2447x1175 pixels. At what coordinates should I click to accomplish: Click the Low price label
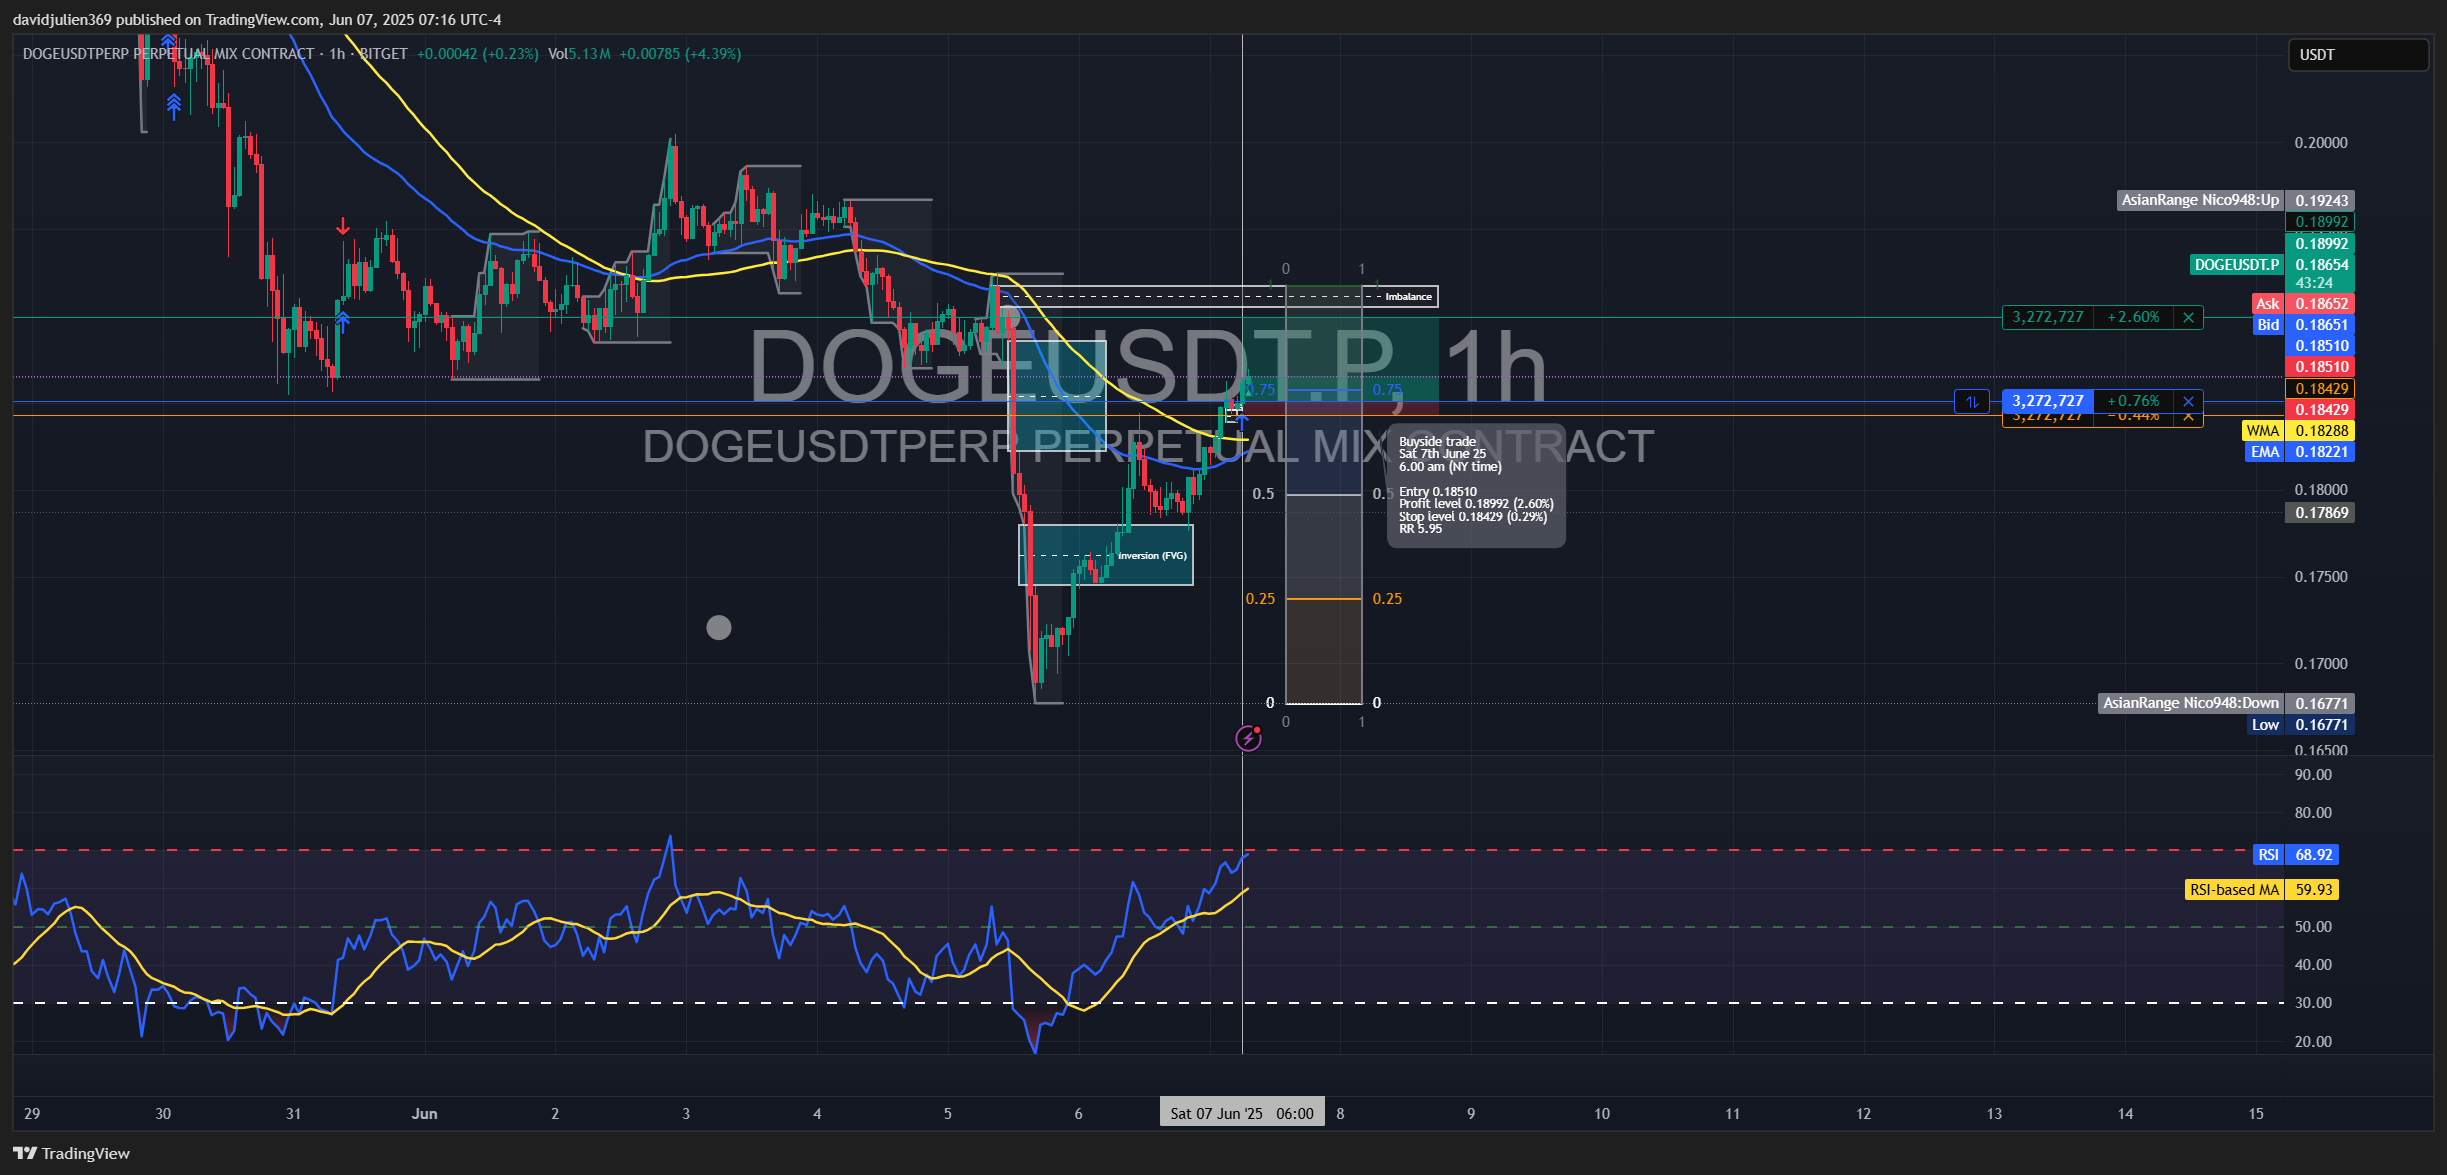point(2265,725)
